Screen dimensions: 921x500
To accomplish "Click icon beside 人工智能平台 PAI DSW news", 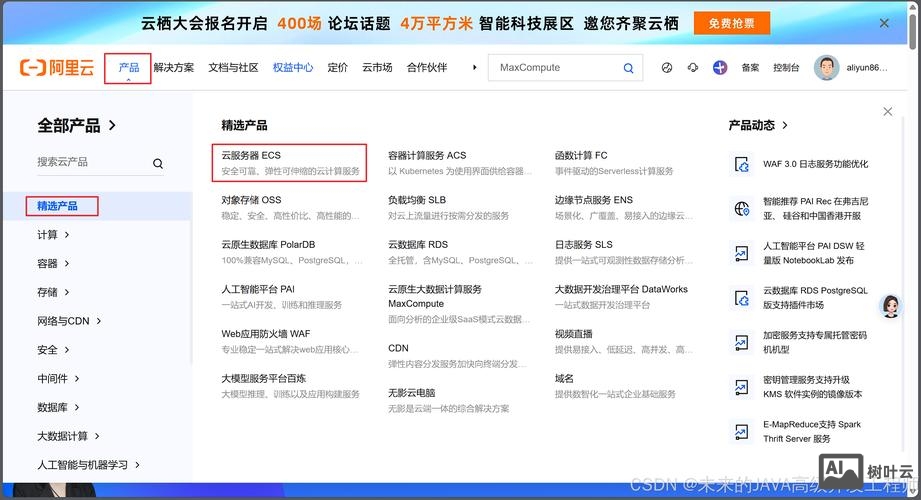I will 742,253.
